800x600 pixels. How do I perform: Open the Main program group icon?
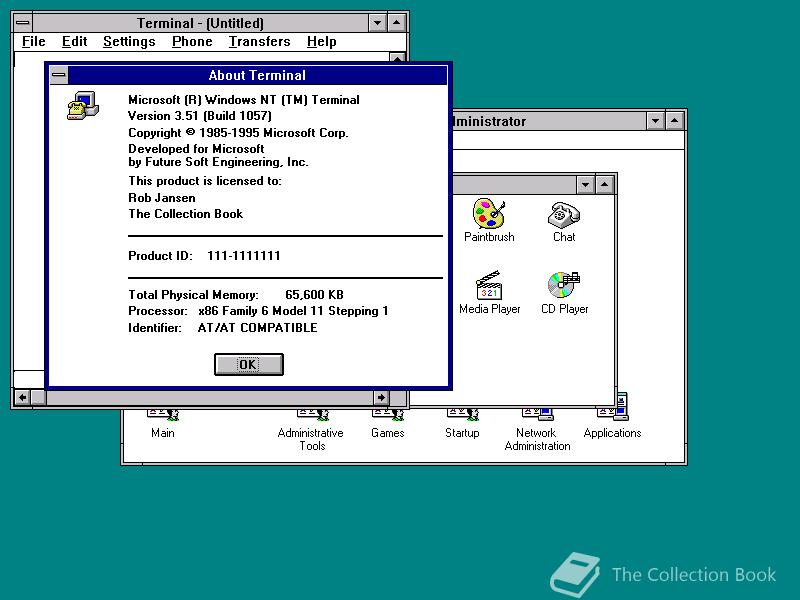coord(163,414)
